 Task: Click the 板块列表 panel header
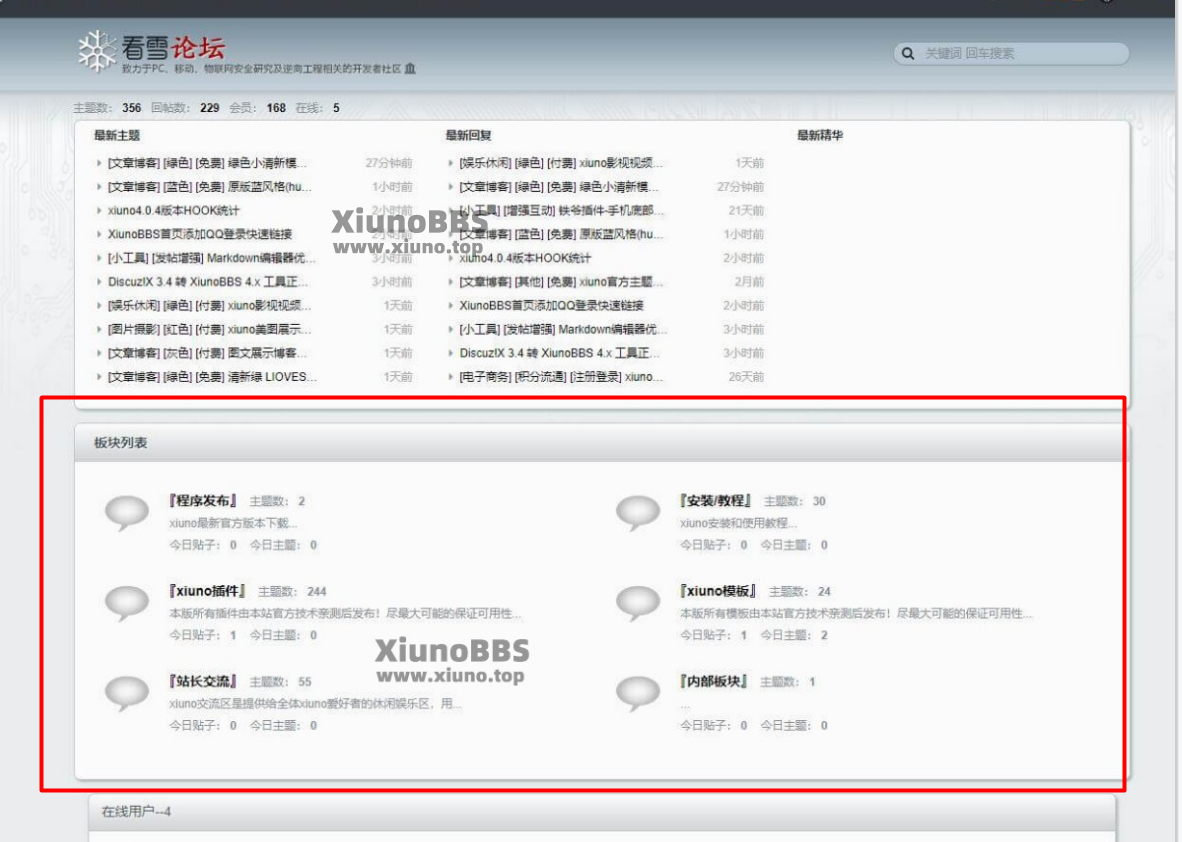[x=602, y=442]
